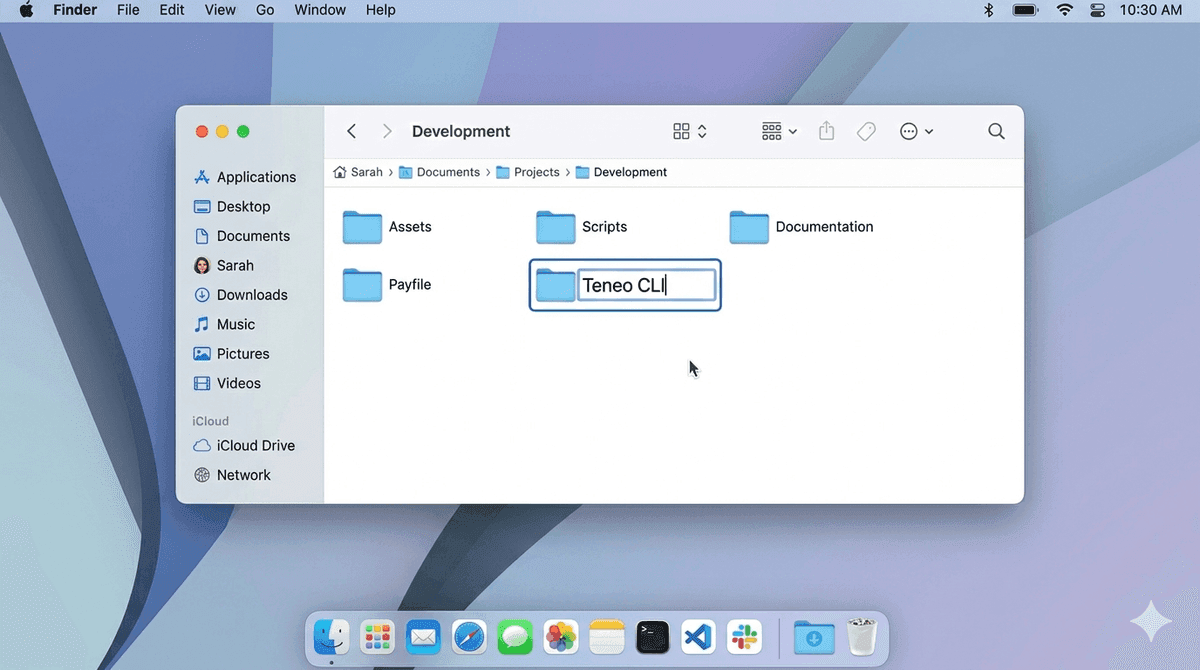Open the Music folder from the sidebar
This screenshot has height=670, width=1200.
236,324
